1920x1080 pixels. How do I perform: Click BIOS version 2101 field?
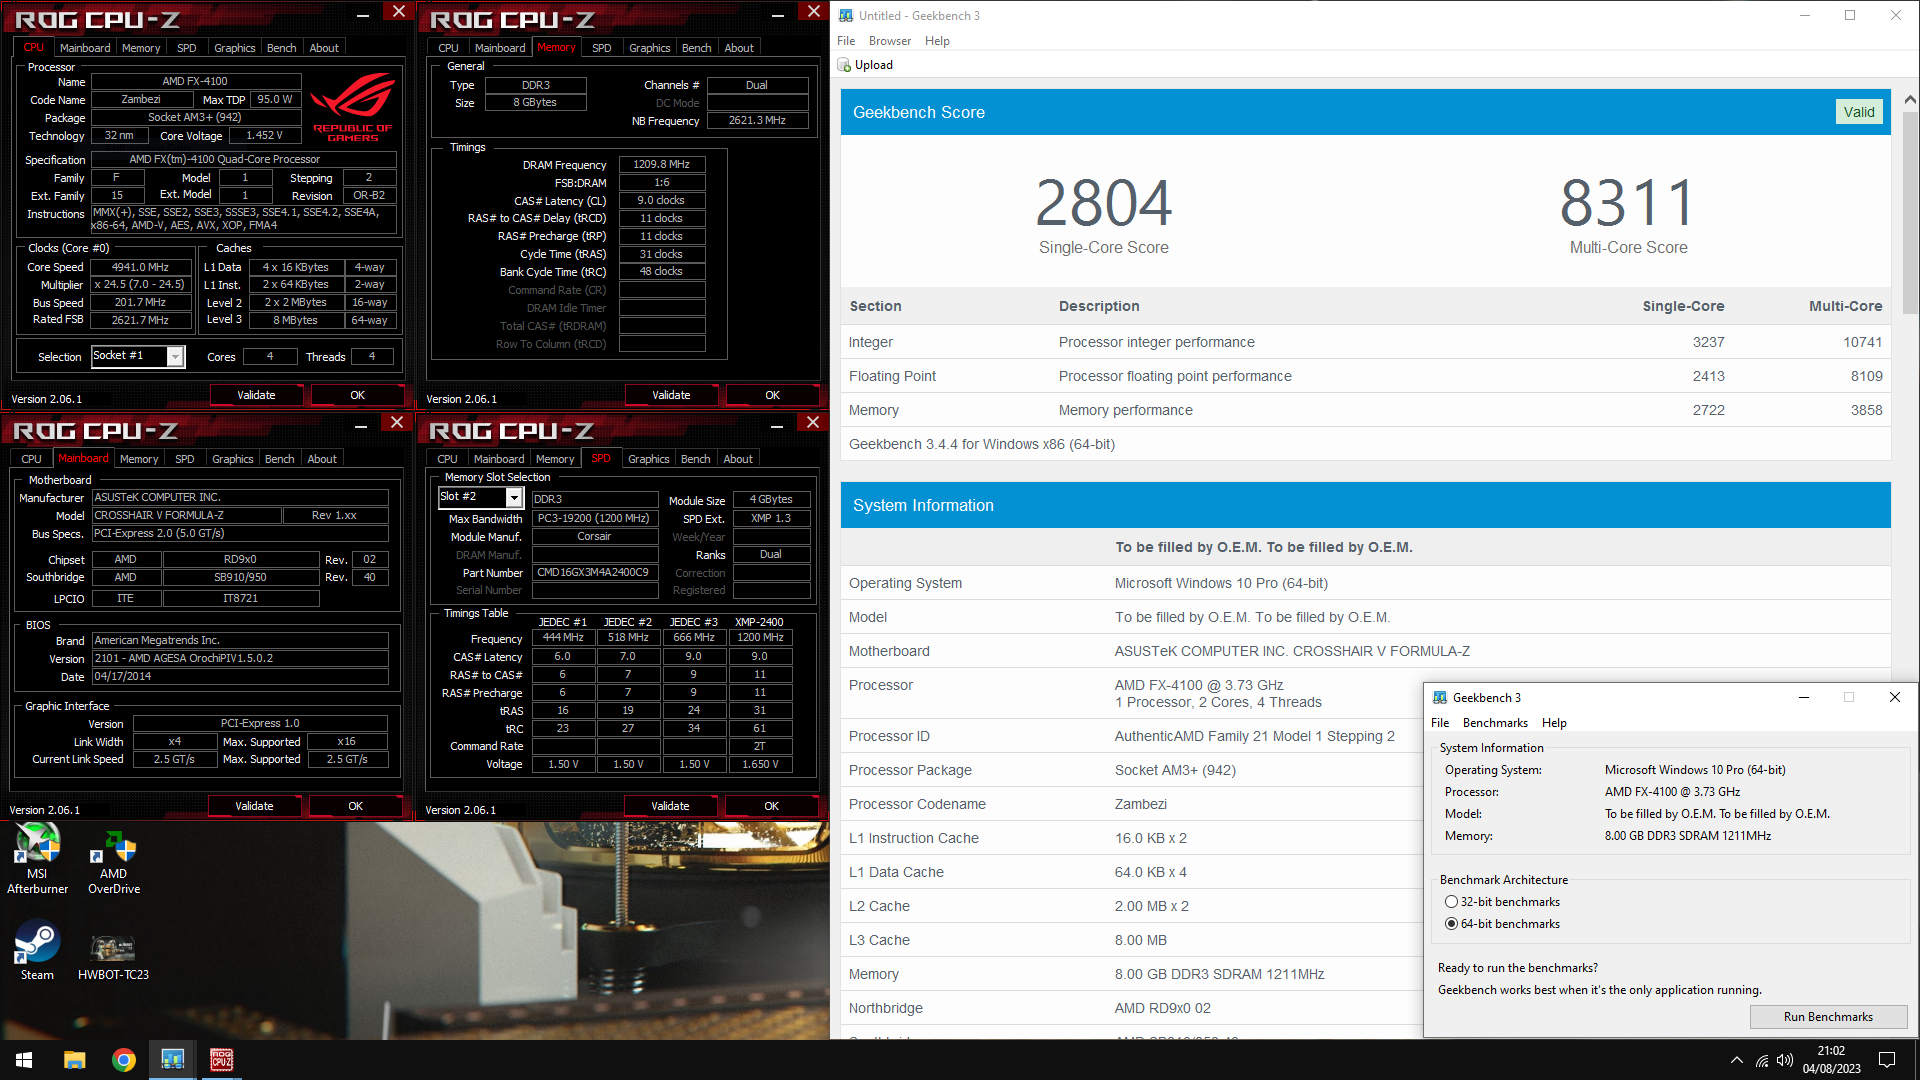240,659
